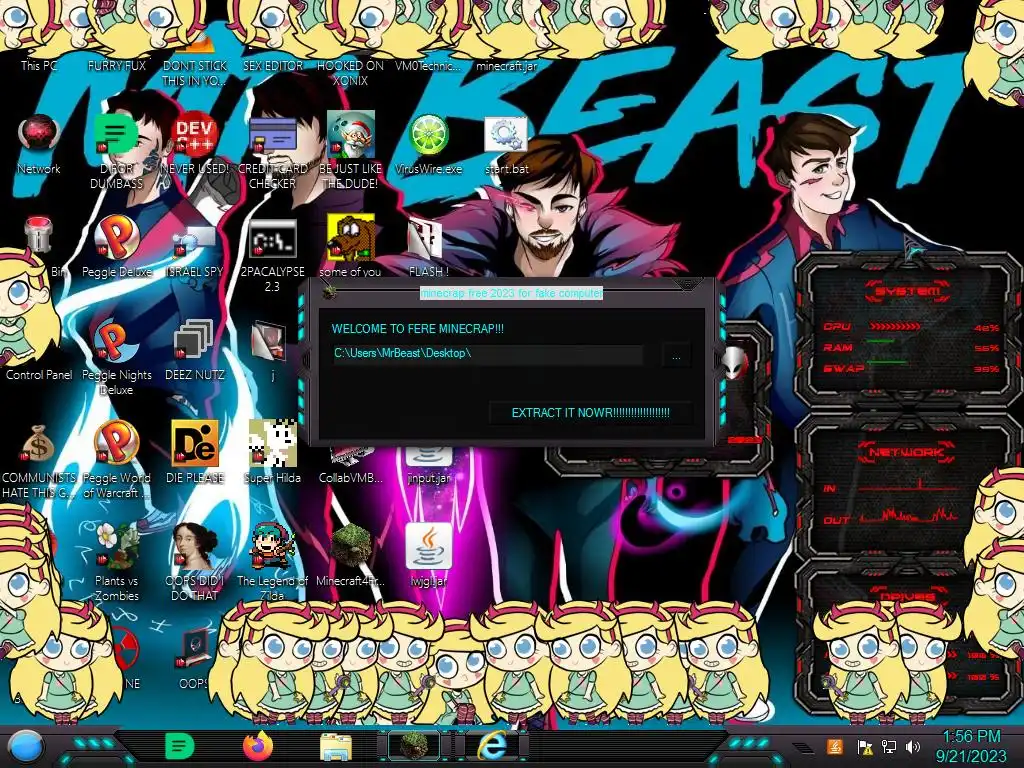The image size is (1024, 768).
Task: Click the C:\Users\MrBeast\Desktop\ path field
Action: point(488,353)
